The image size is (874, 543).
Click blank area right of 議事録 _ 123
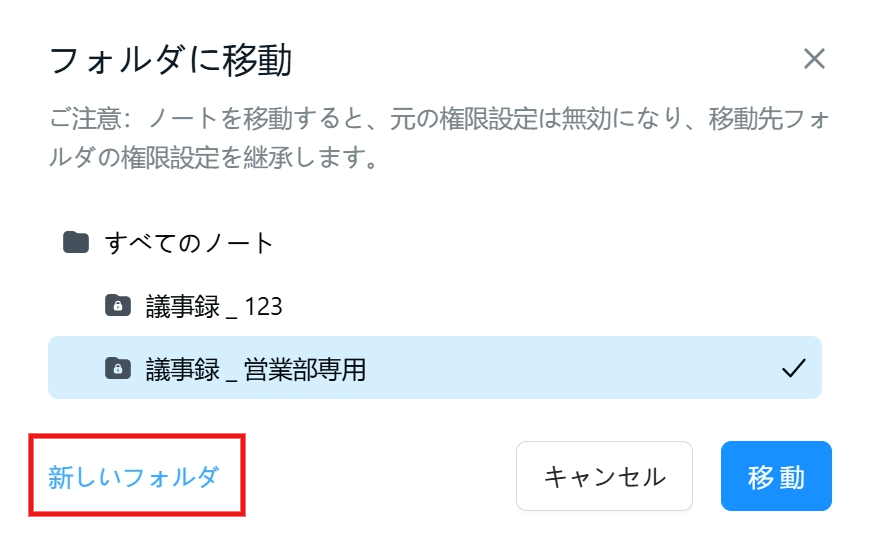[552, 306]
